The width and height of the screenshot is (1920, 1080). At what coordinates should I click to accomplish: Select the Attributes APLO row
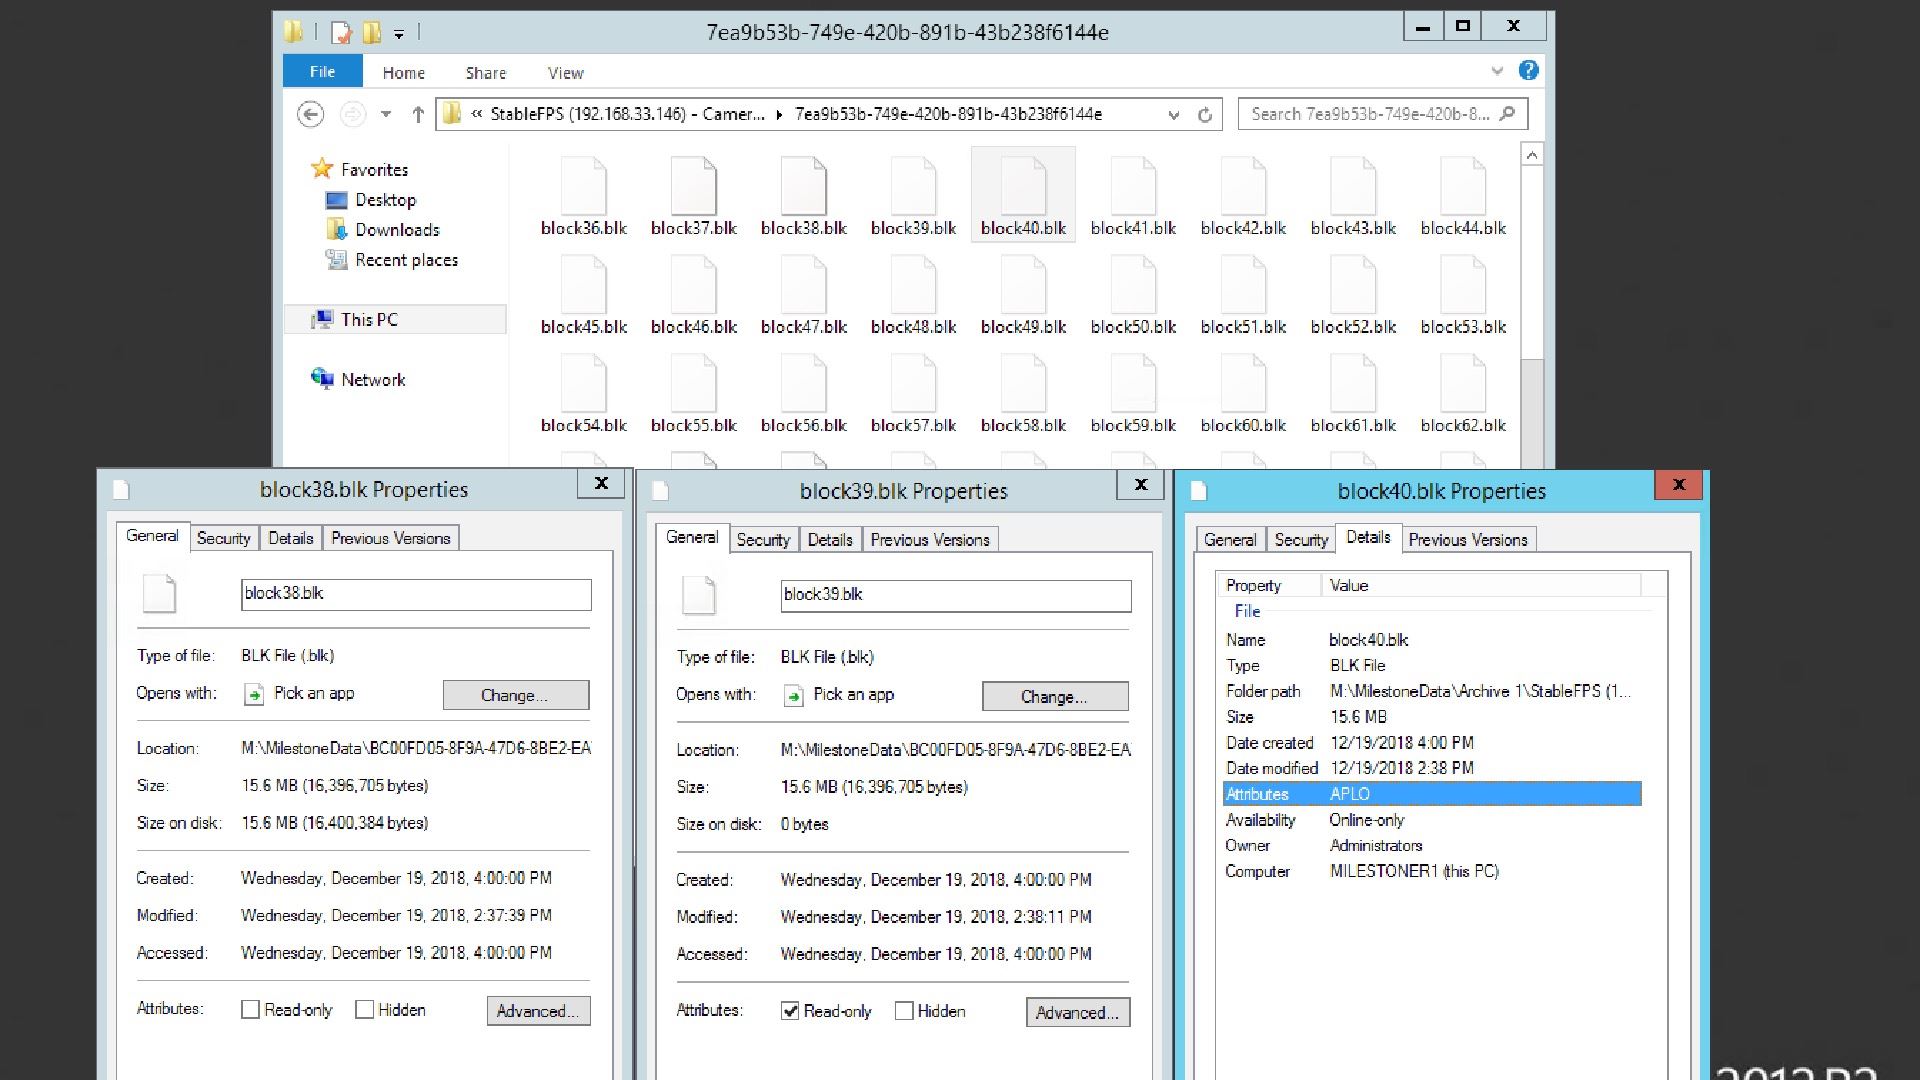click(1432, 794)
